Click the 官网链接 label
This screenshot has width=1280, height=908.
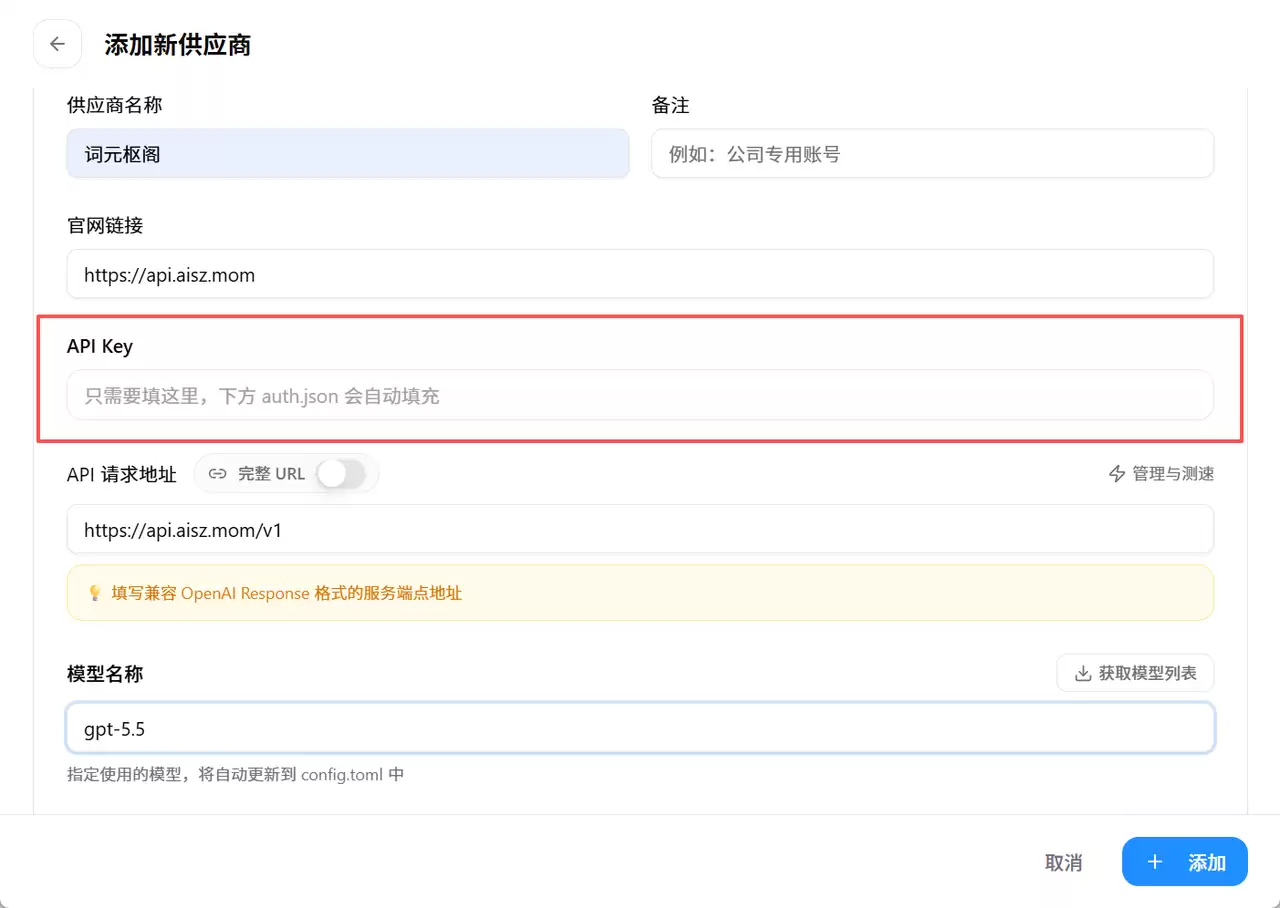105,225
